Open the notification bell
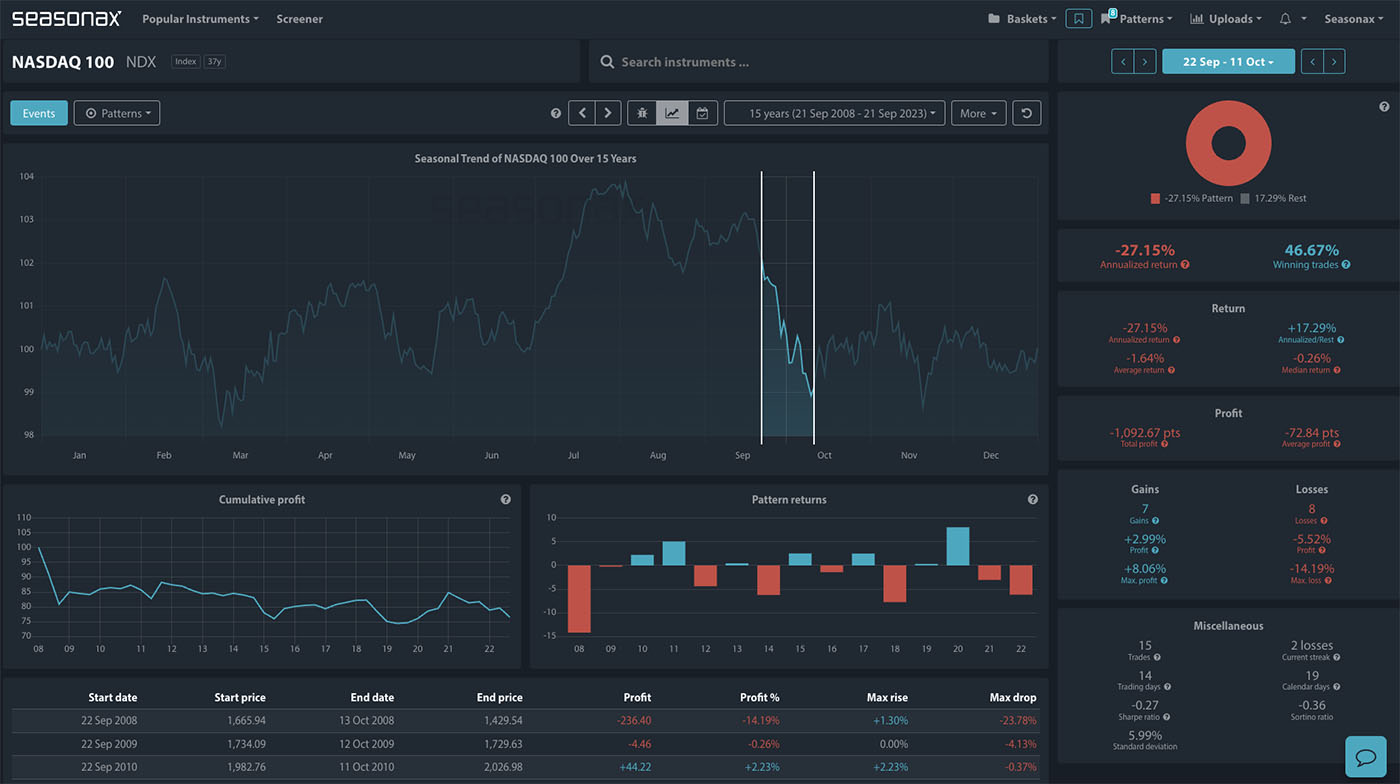 coord(1285,19)
